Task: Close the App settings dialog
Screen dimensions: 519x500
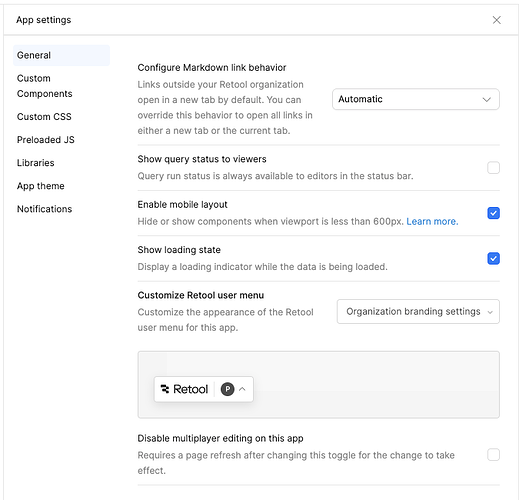Action: pyautogui.click(x=496, y=20)
